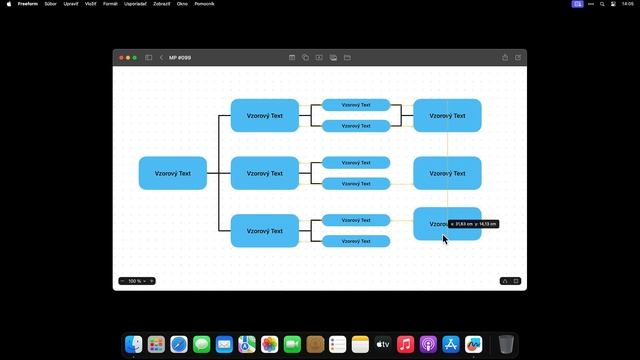The height and width of the screenshot is (360, 640).
Task: Insert a file via folder icon
Action: coord(347,58)
